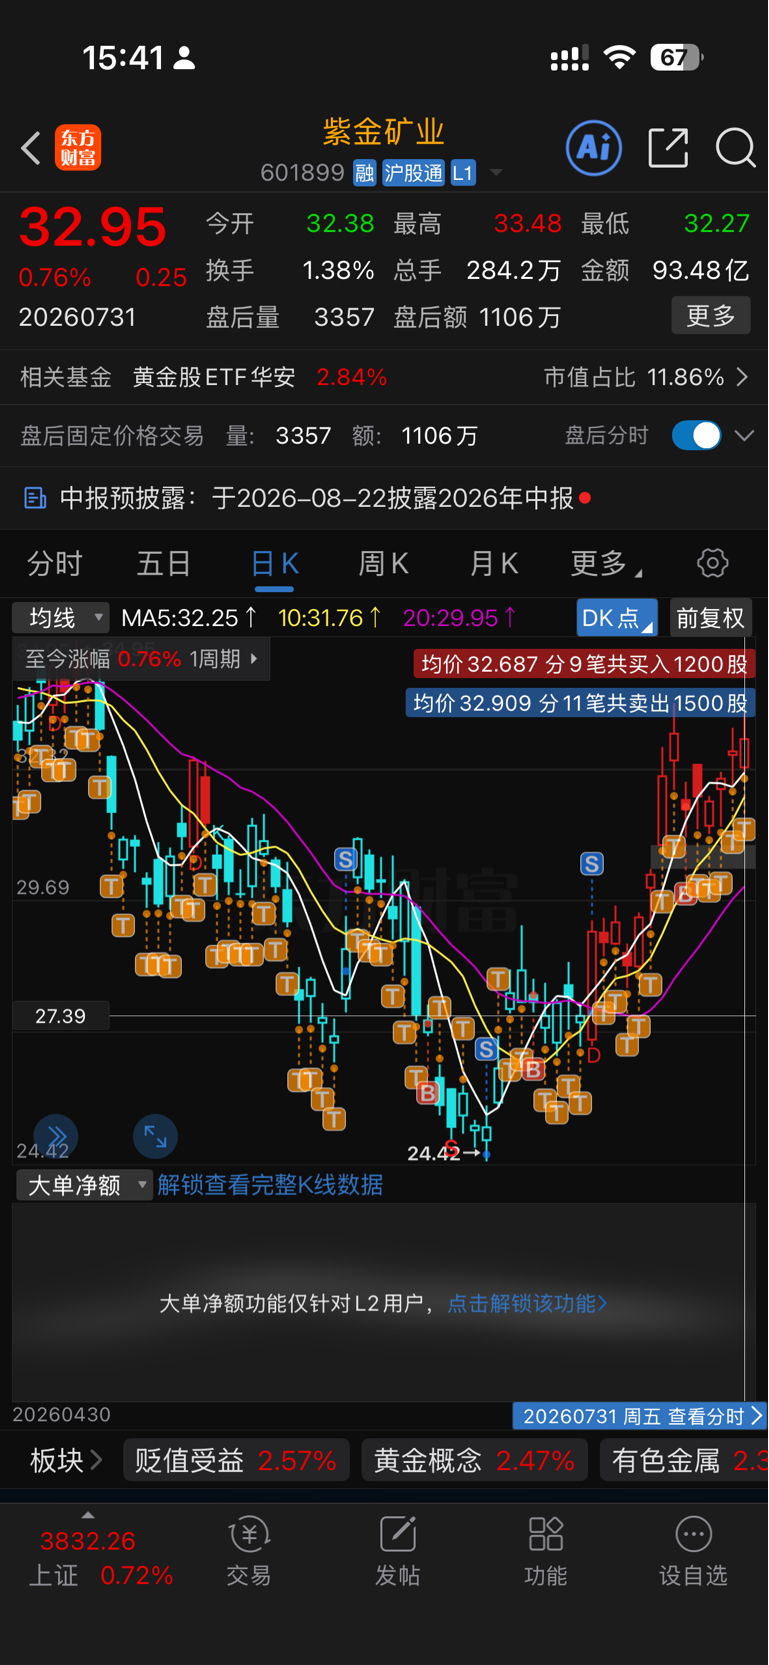Open the DK点 dropdown
The height and width of the screenshot is (1665, 769).
click(617, 618)
